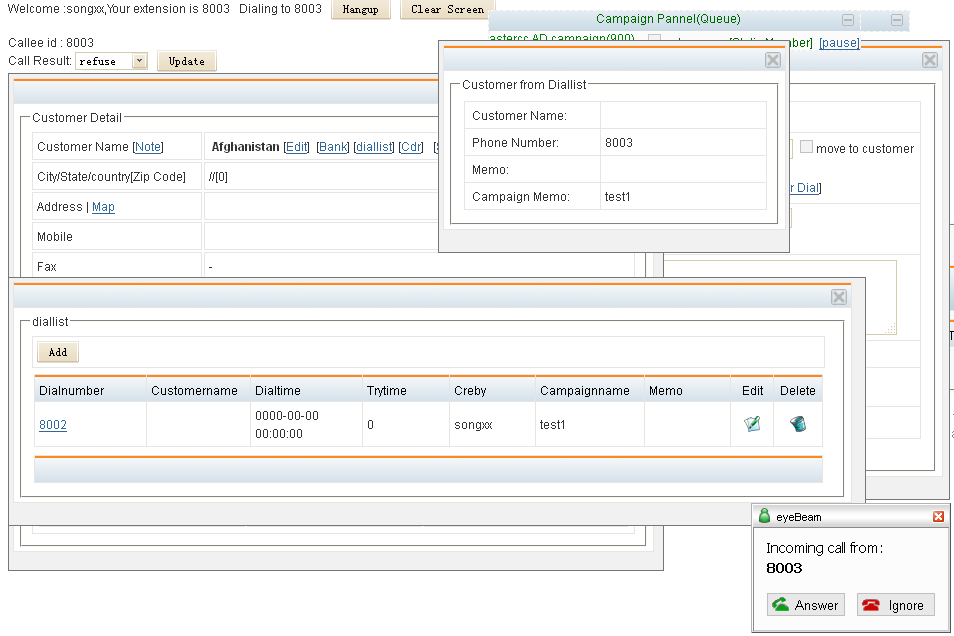The image size is (954, 636).
Task: Close the rear window behind the diallist popup
Action: (x=930, y=60)
